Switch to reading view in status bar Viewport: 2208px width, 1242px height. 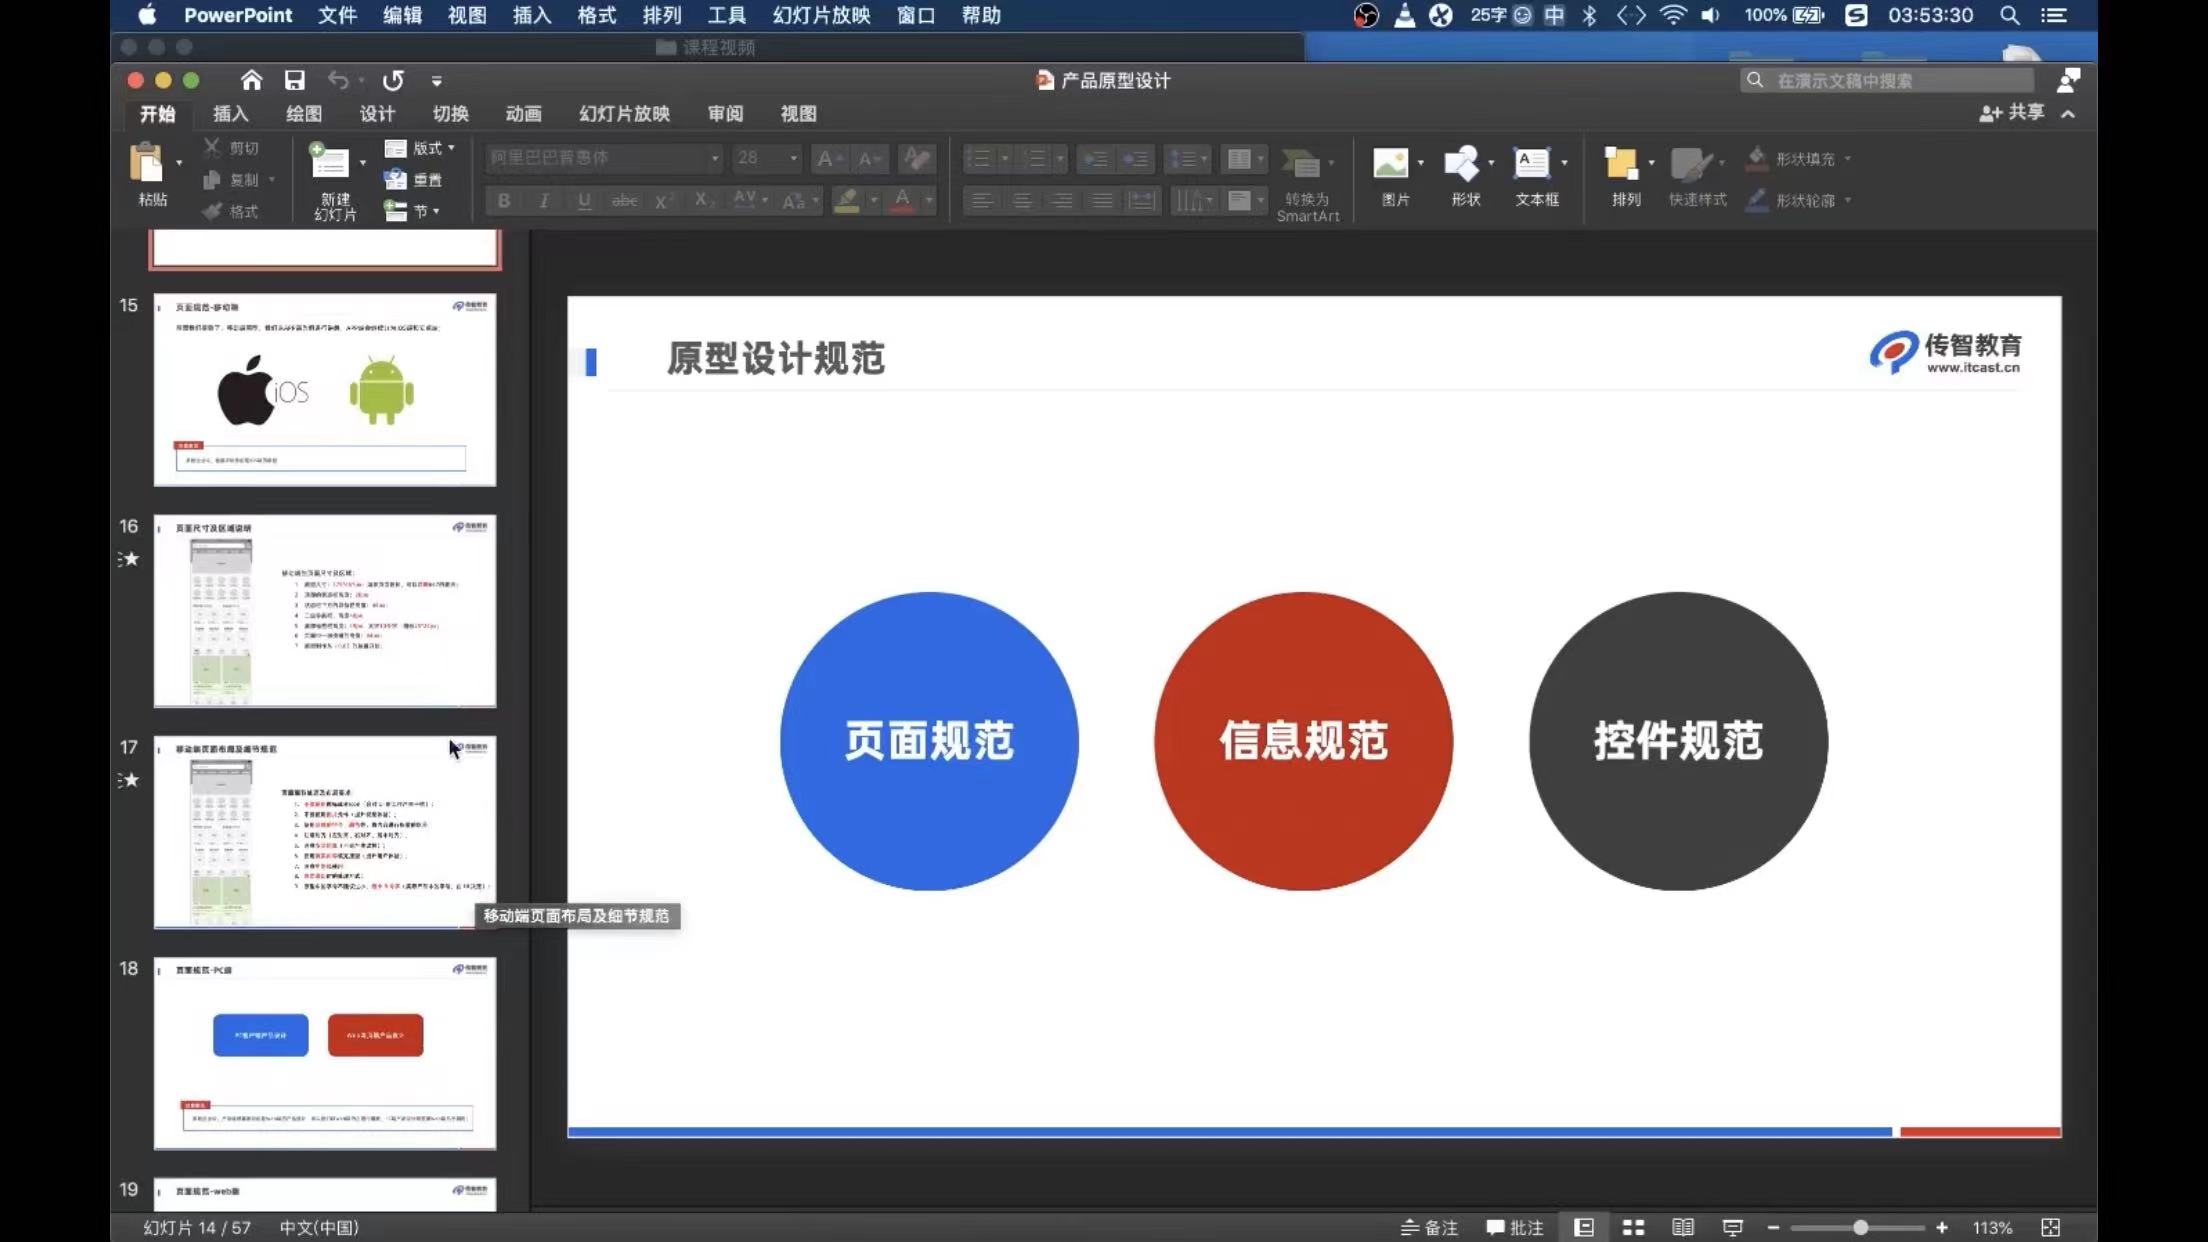coord(1683,1227)
